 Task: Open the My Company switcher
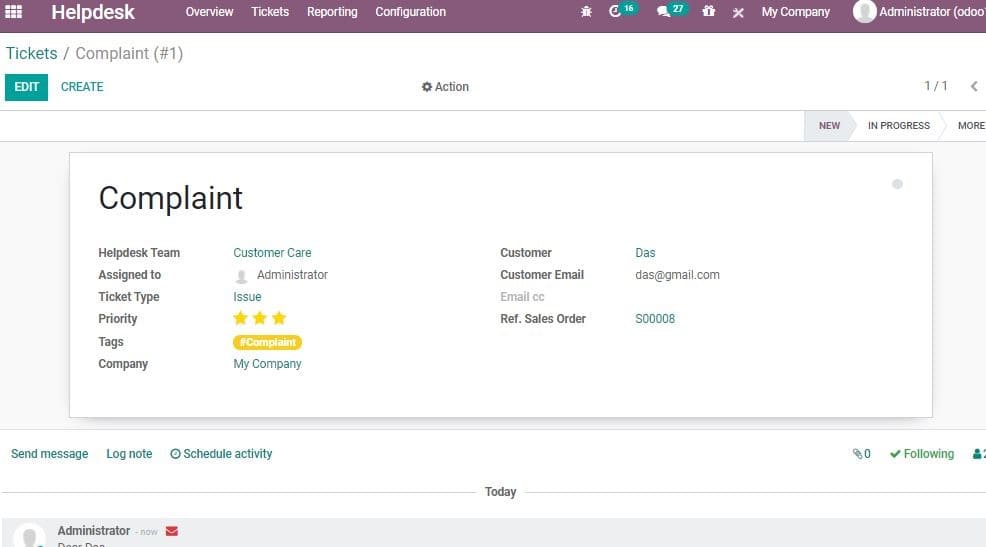click(795, 12)
